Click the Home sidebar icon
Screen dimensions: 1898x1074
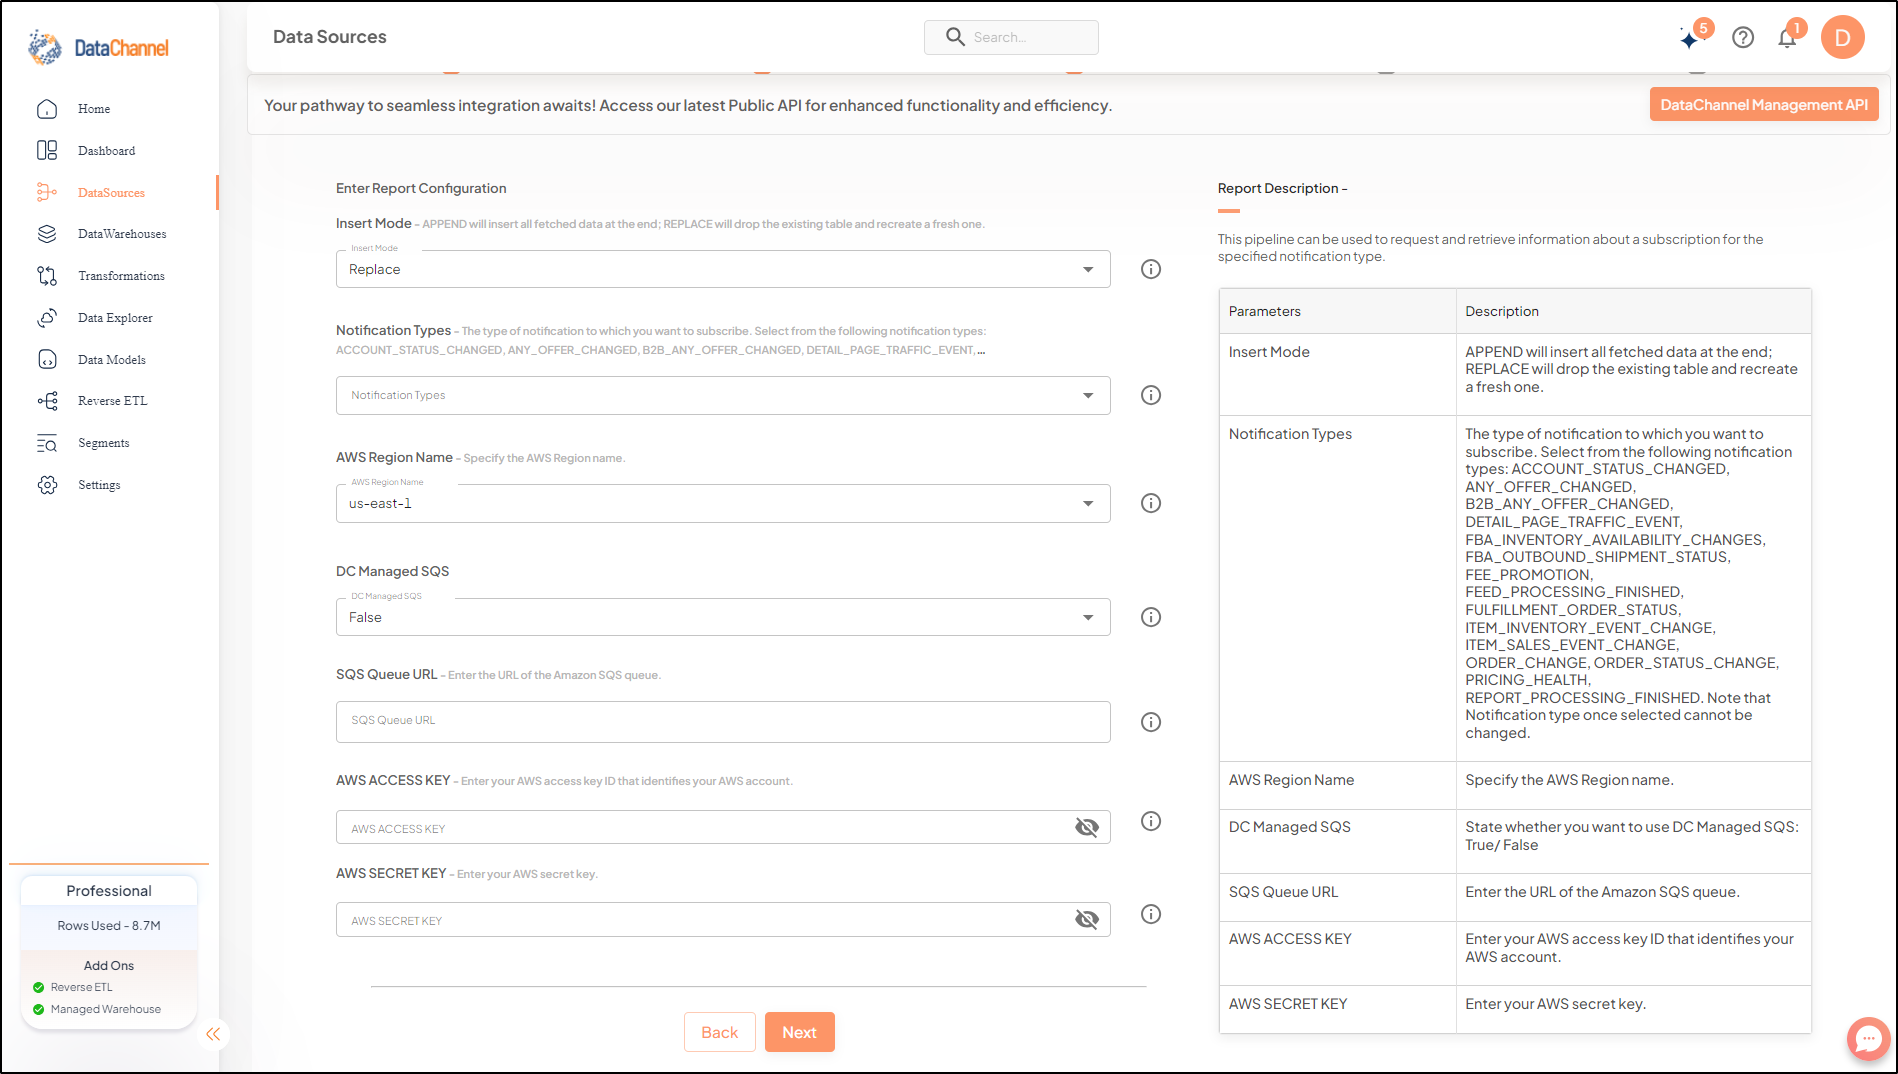pos(47,109)
